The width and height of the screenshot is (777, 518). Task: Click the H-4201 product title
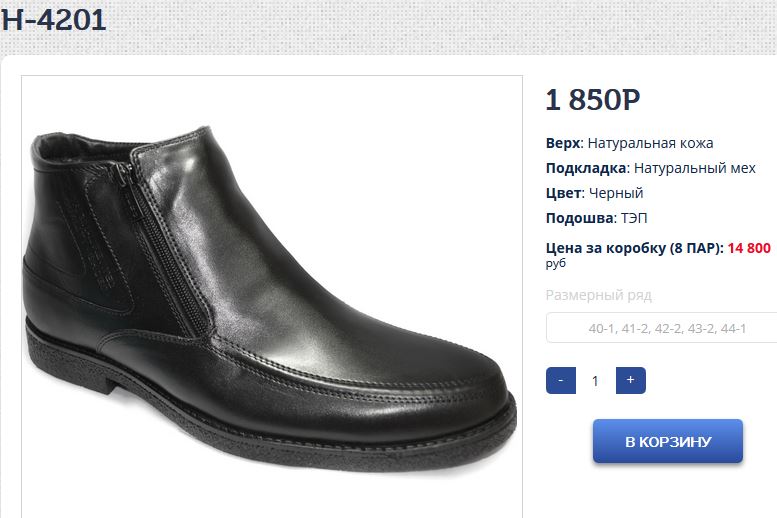54,19
